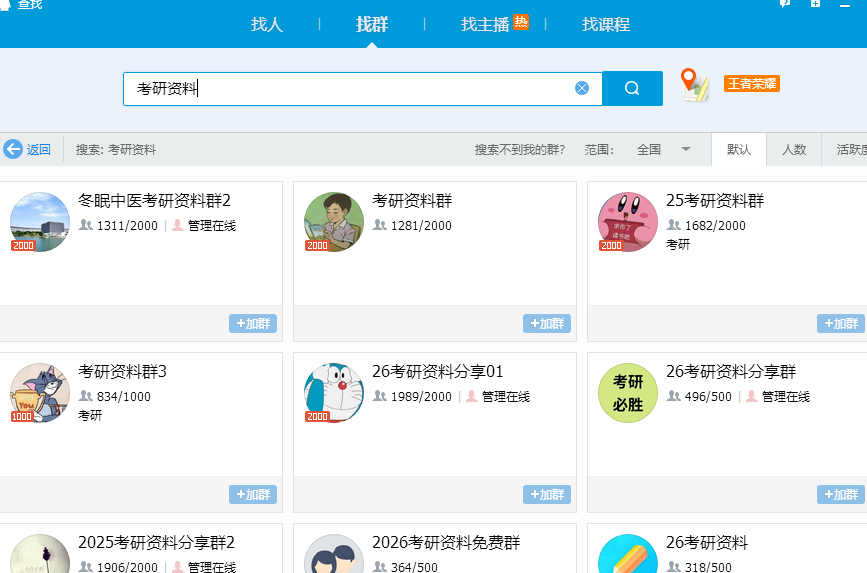Click the 考研 tag under 考研资料群3
This screenshot has height=573, width=867.
pos(90,415)
